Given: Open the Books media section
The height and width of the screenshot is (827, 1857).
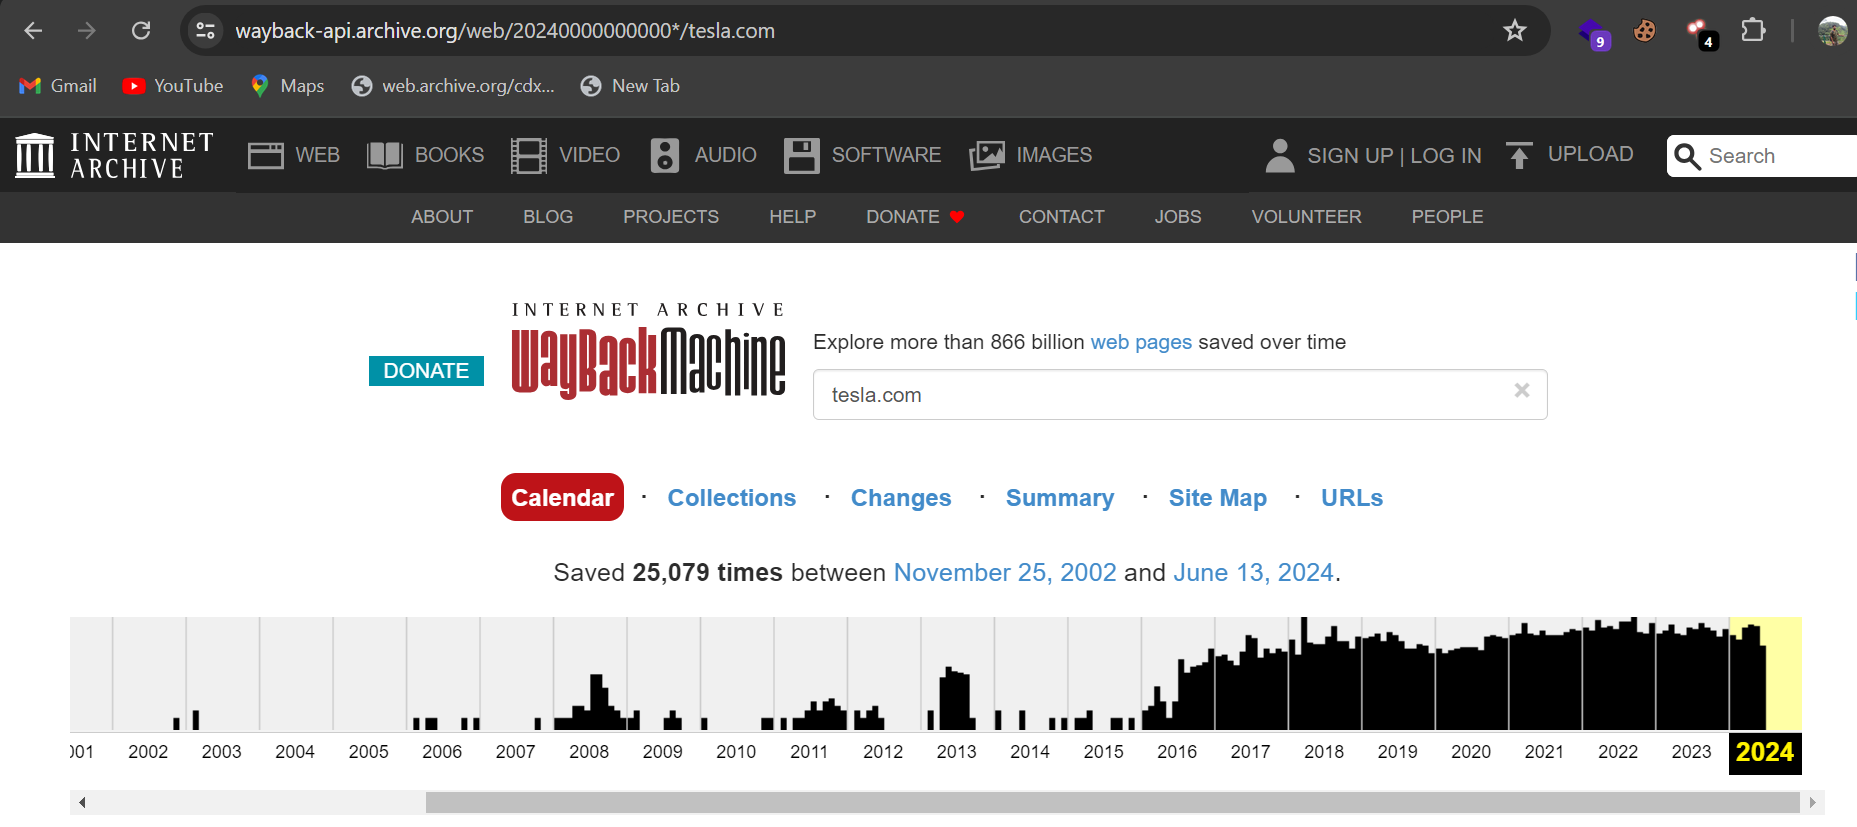Looking at the screenshot, I should pos(425,155).
